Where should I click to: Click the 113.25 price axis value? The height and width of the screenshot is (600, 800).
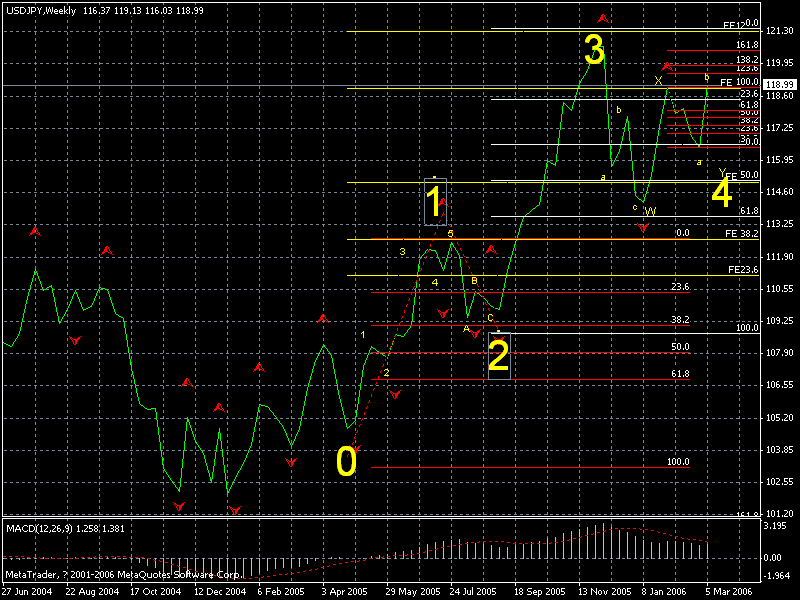[780, 224]
